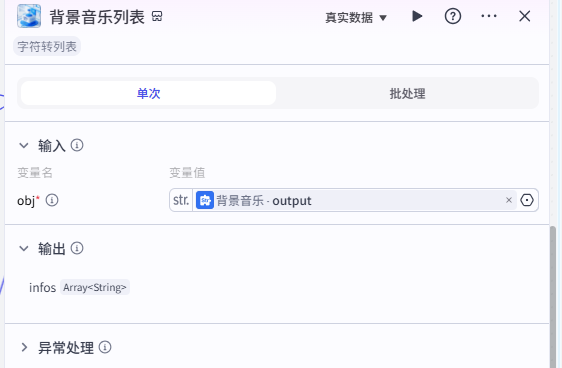This screenshot has height=368, width=562.
Task: Close the node configuration panel
Action: coord(525,16)
